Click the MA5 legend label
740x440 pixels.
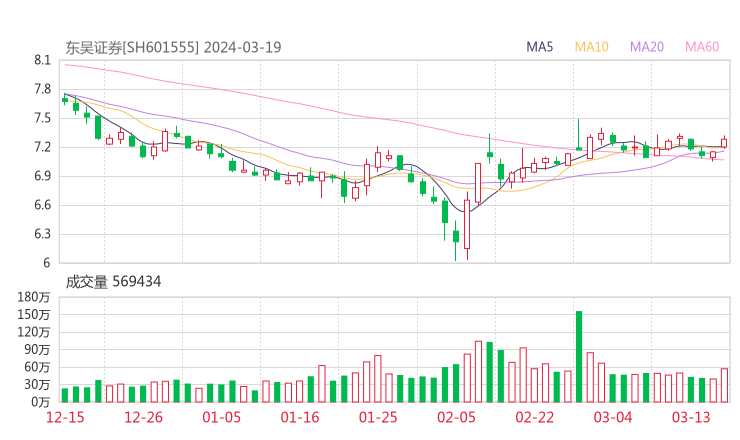pos(539,47)
